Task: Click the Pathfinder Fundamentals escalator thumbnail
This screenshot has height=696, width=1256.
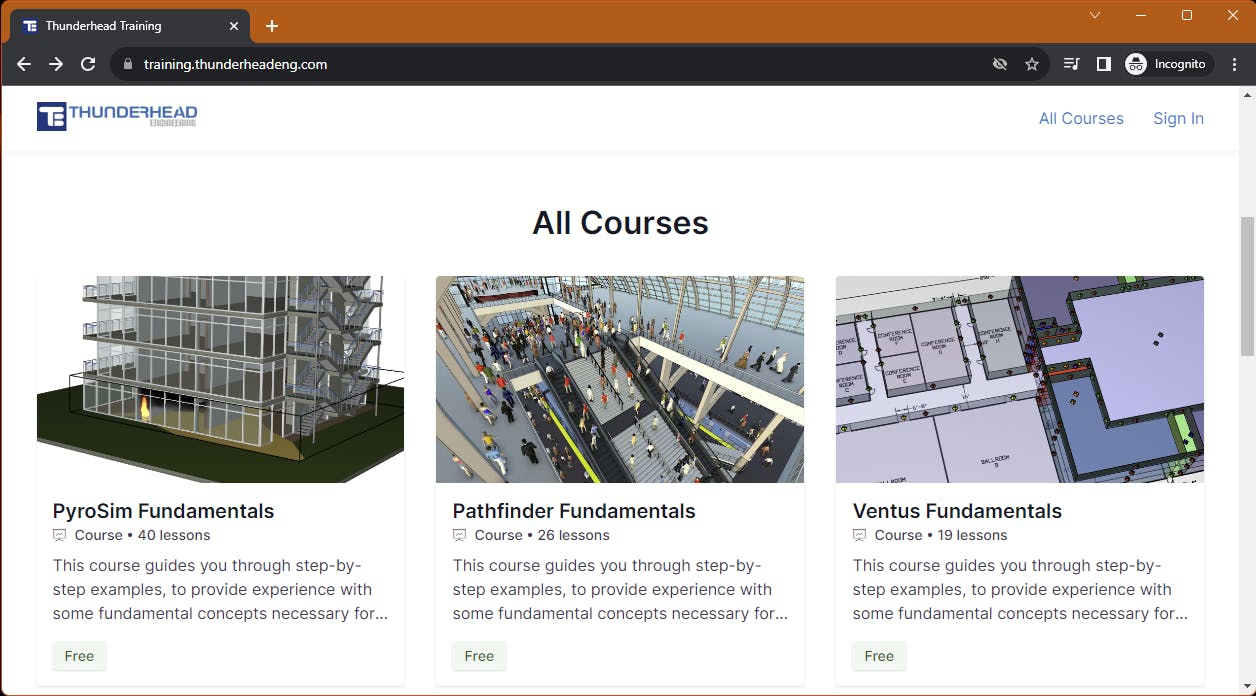Action: tap(620, 379)
